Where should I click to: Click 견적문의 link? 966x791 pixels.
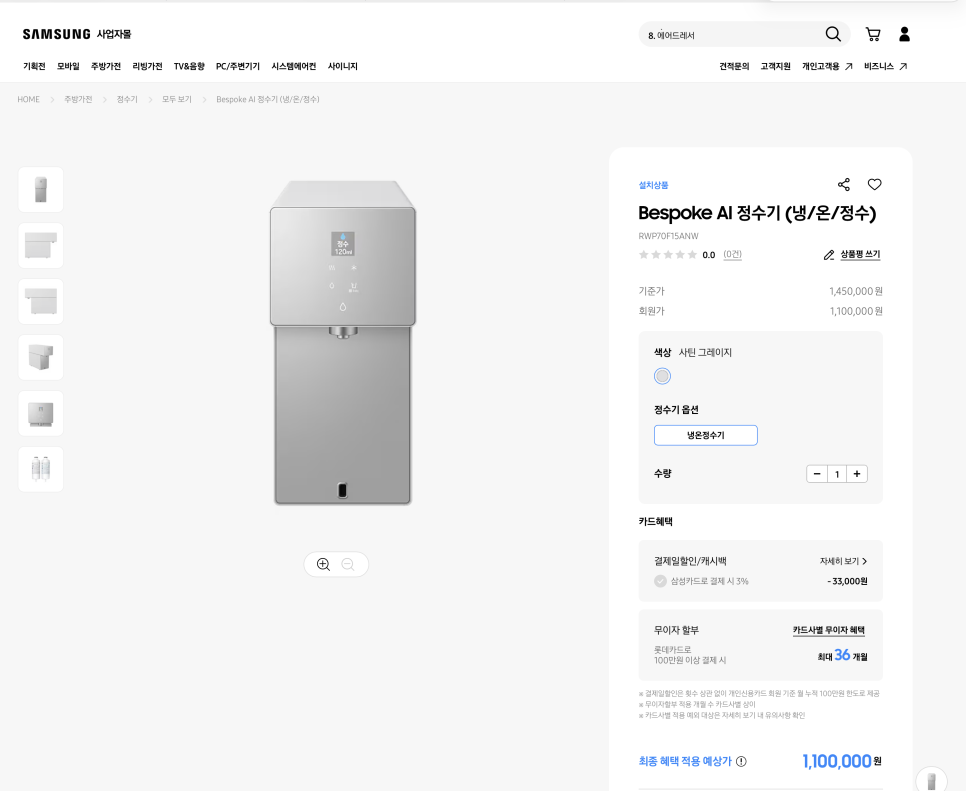734,66
